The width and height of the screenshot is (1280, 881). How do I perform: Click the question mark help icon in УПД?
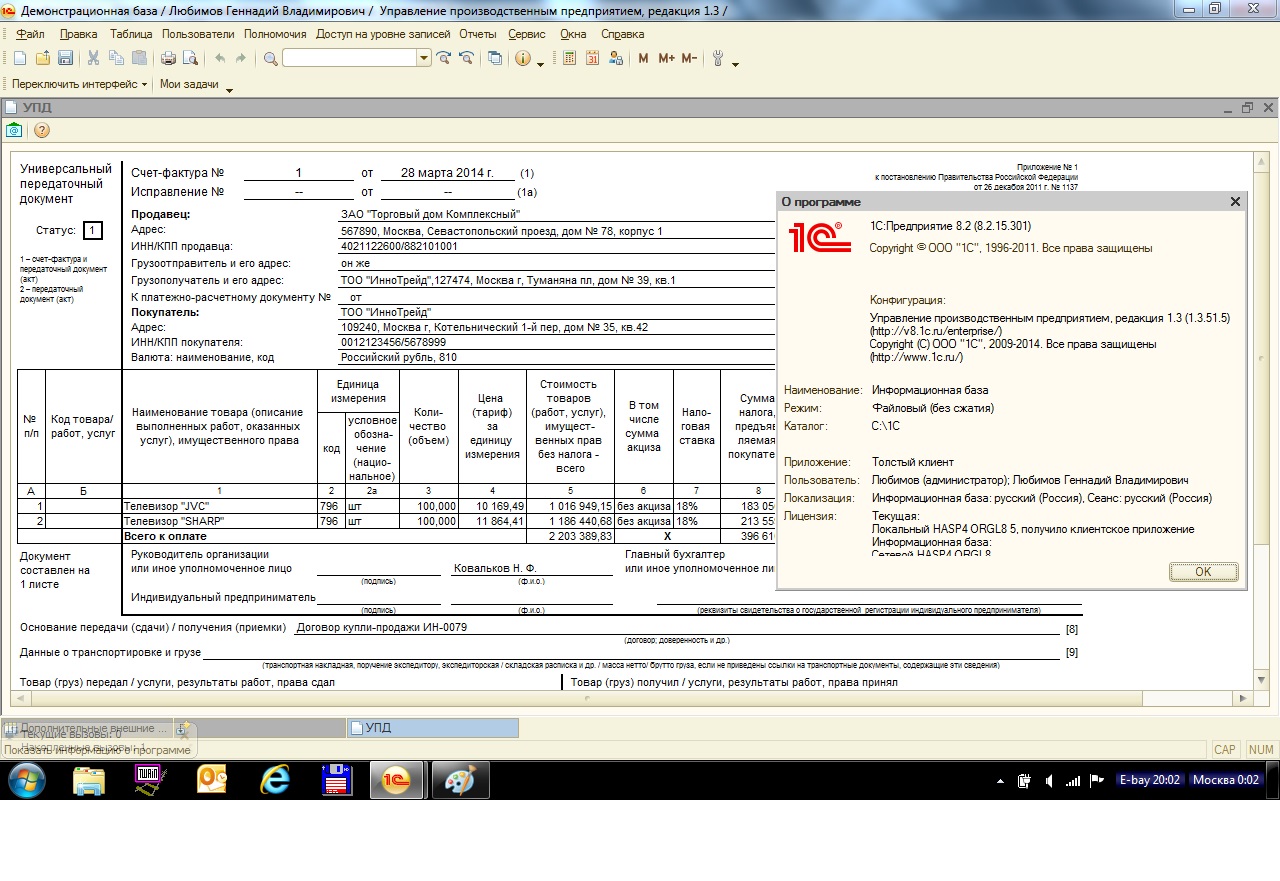41,130
